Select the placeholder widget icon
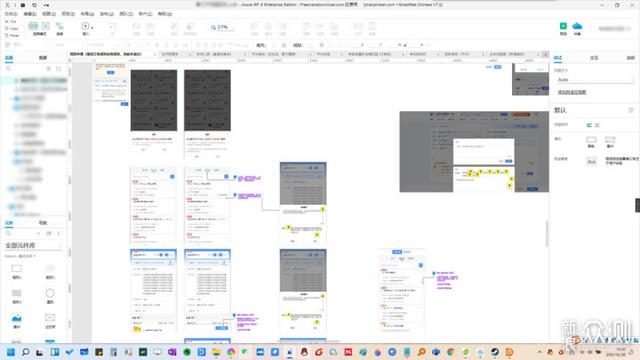Image resolution: width=640 pixels, height=360 pixels. (x=50, y=318)
